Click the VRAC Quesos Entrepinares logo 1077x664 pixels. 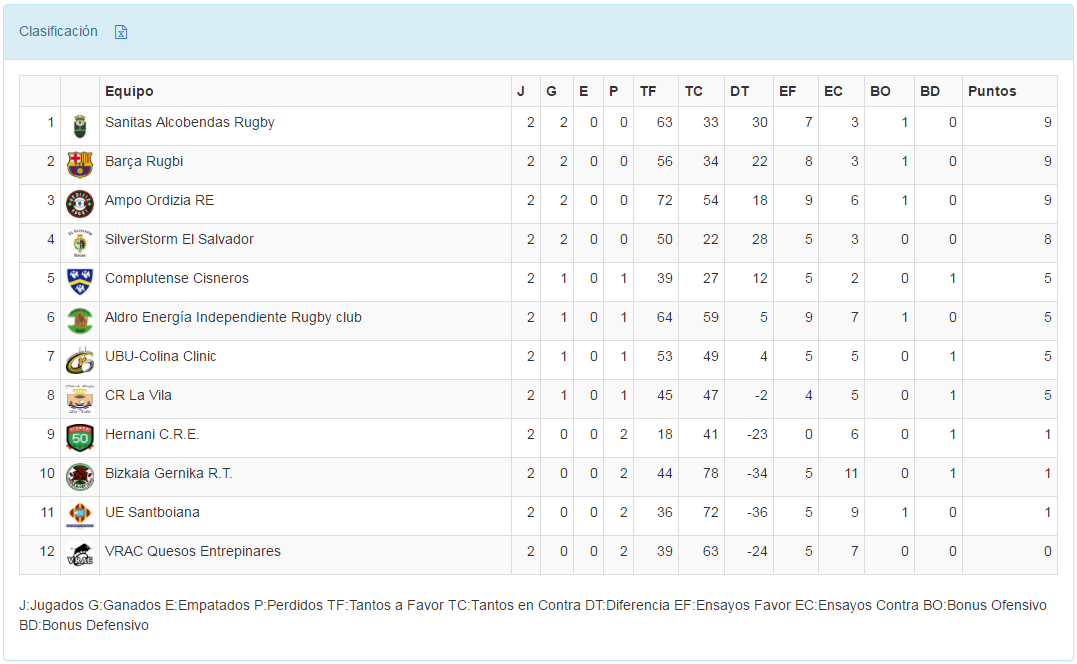click(x=80, y=554)
